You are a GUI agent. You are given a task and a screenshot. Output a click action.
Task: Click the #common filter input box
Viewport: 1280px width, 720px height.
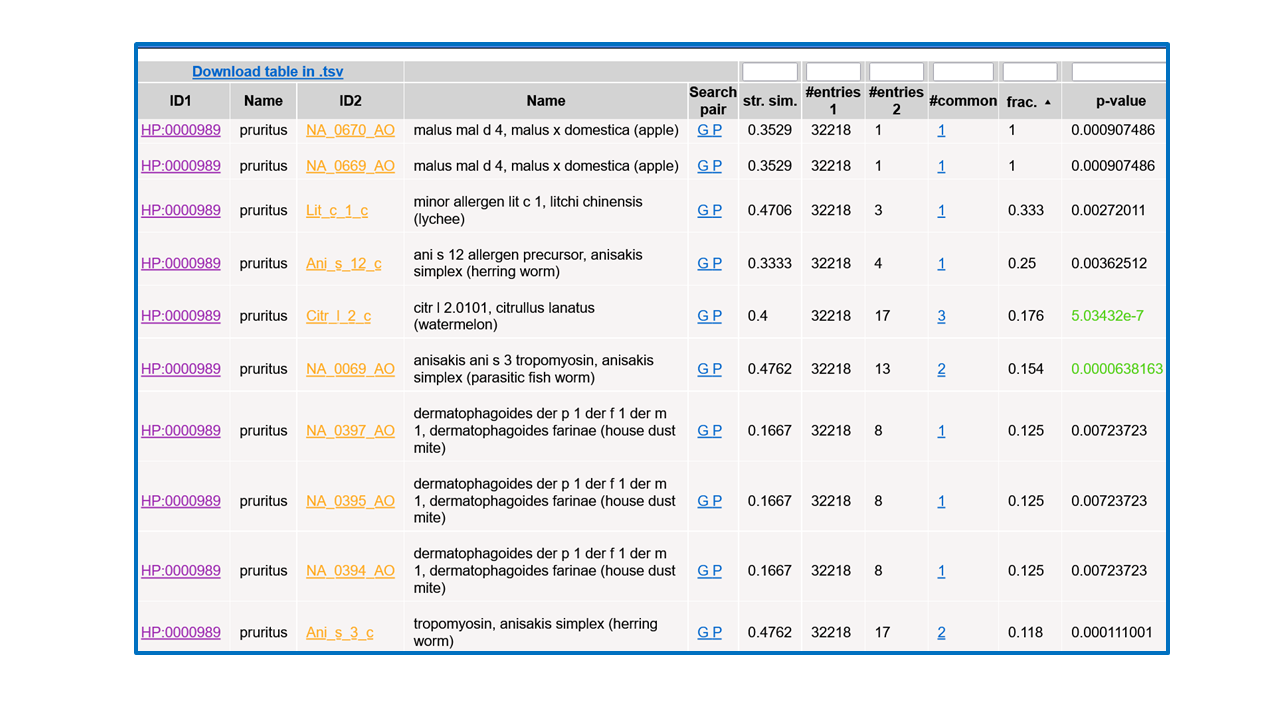(x=962, y=72)
